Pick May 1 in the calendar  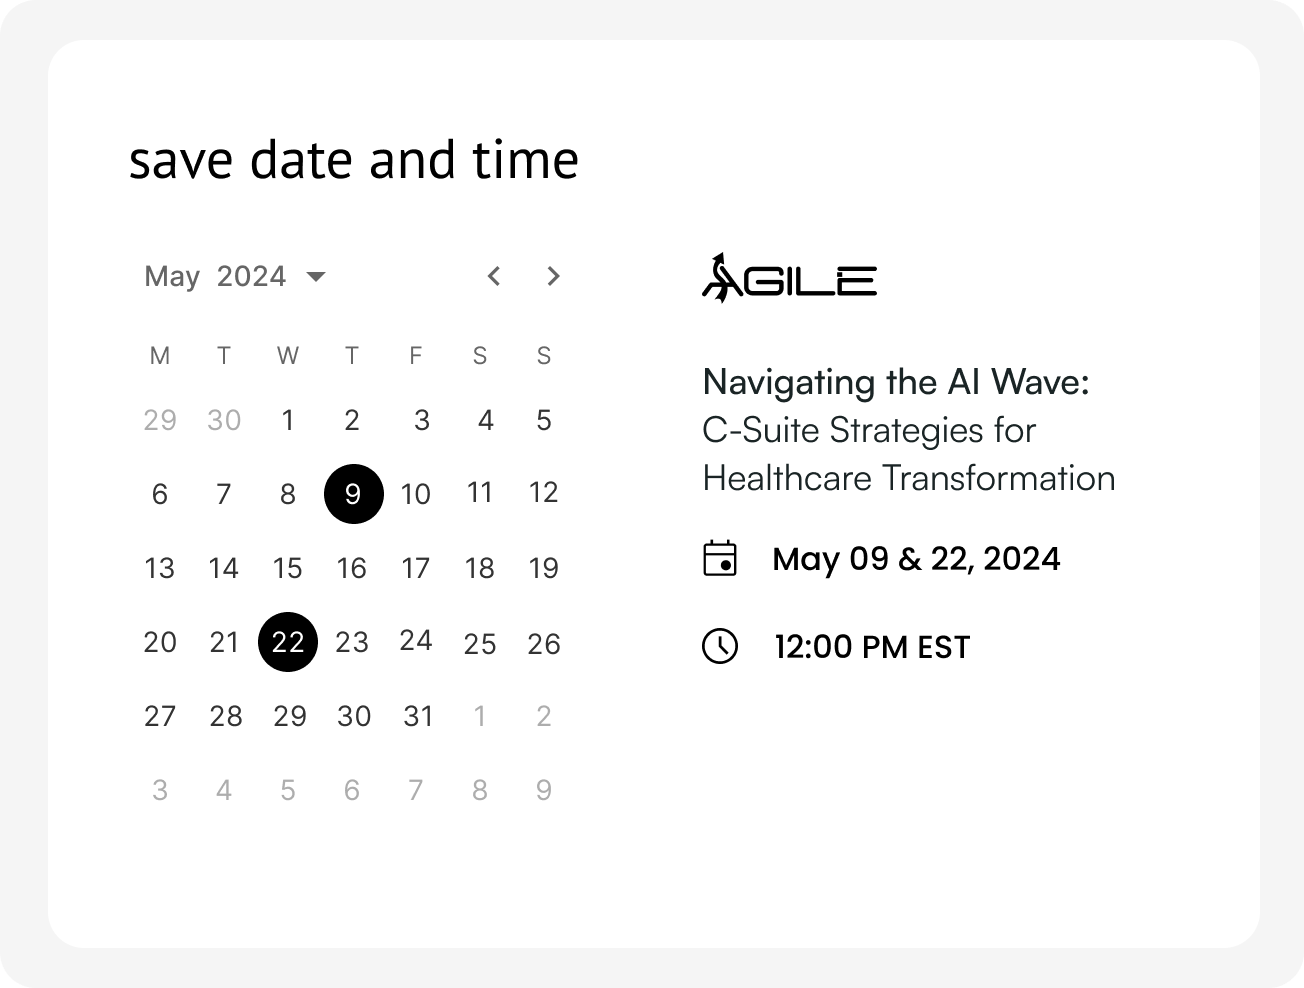(288, 420)
